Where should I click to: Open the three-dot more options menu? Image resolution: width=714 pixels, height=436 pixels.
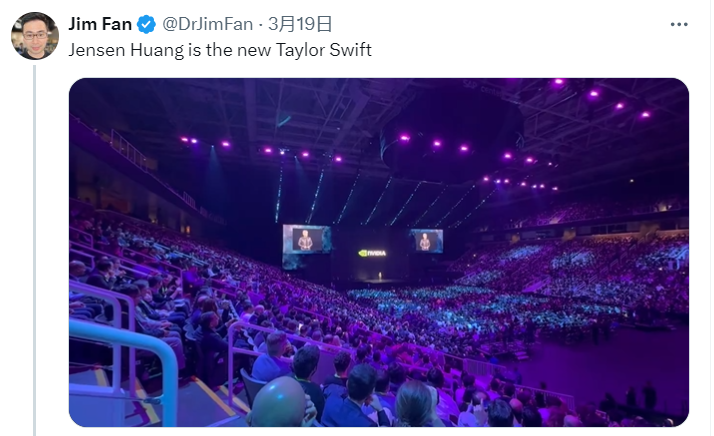tap(679, 25)
